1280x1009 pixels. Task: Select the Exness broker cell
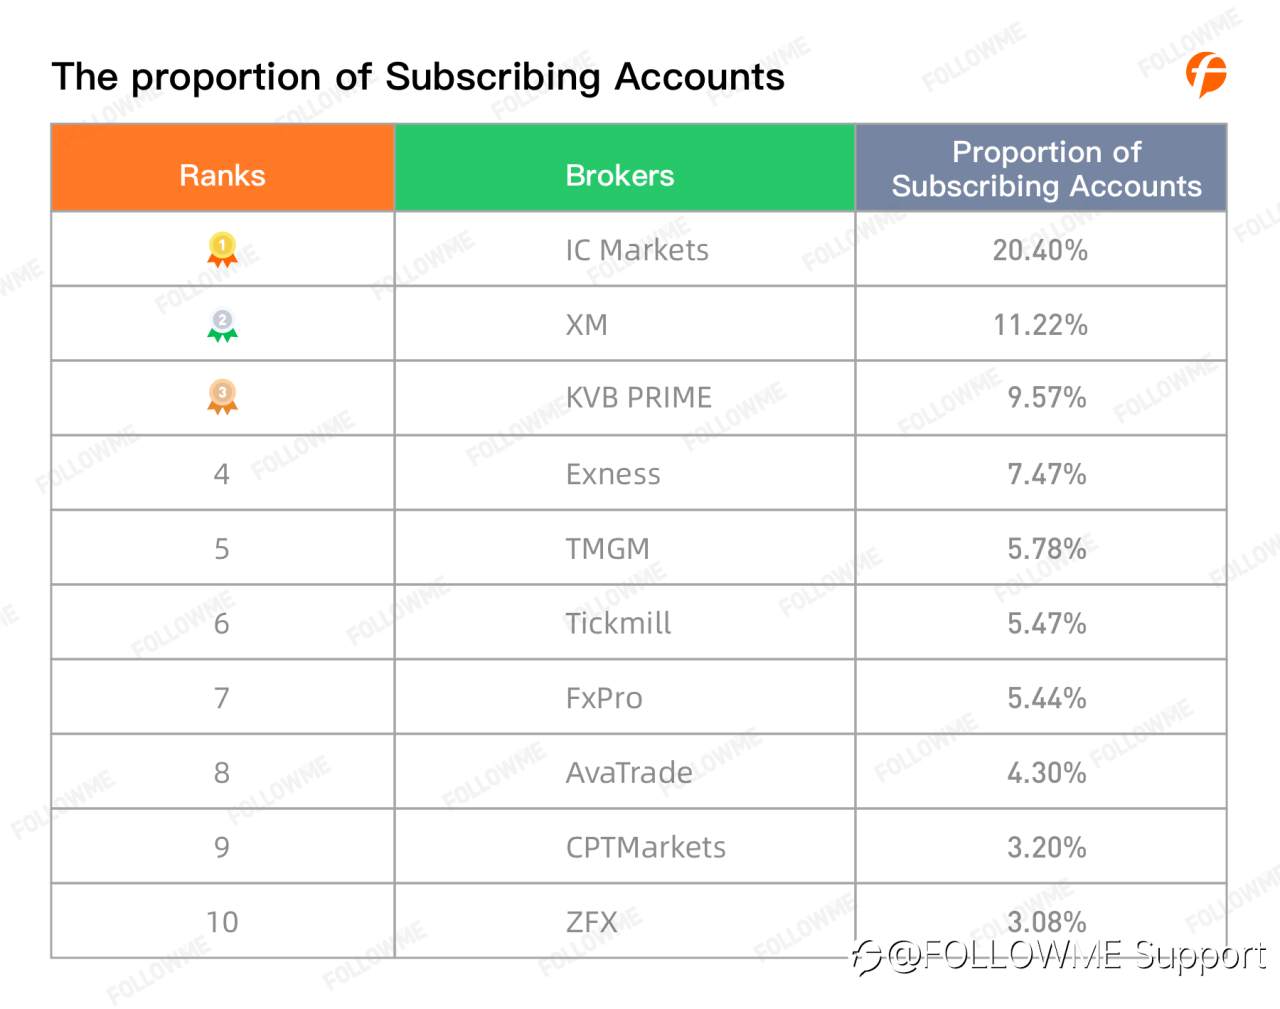[625, 473]
